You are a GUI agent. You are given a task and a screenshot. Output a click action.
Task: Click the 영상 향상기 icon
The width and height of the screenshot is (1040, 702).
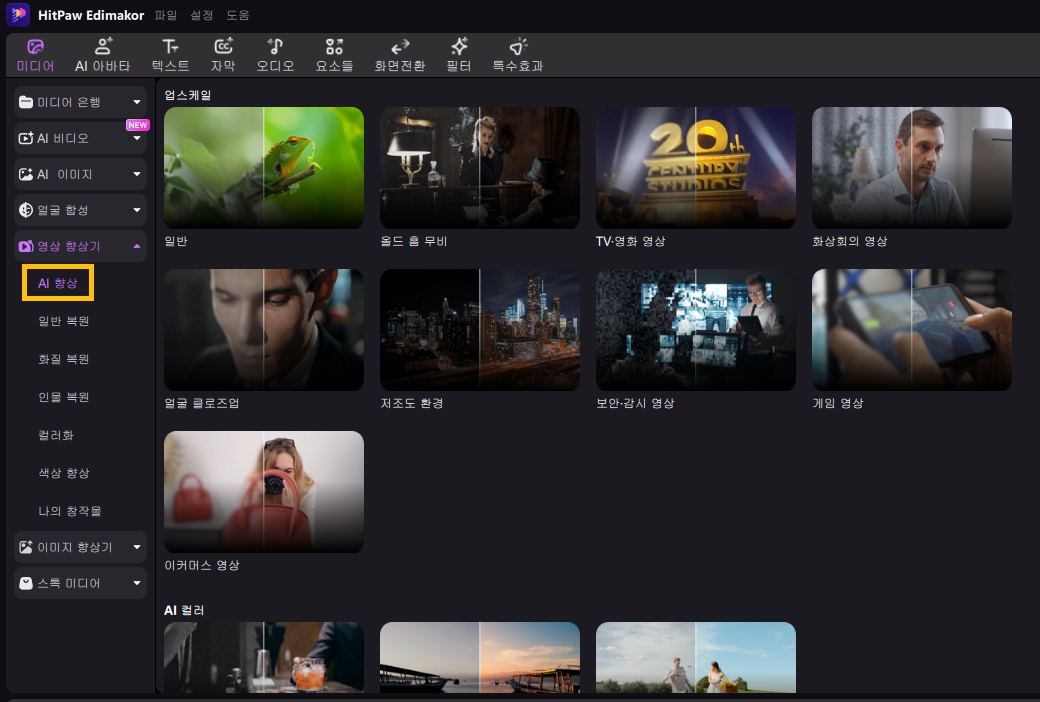tap(26, 246)
